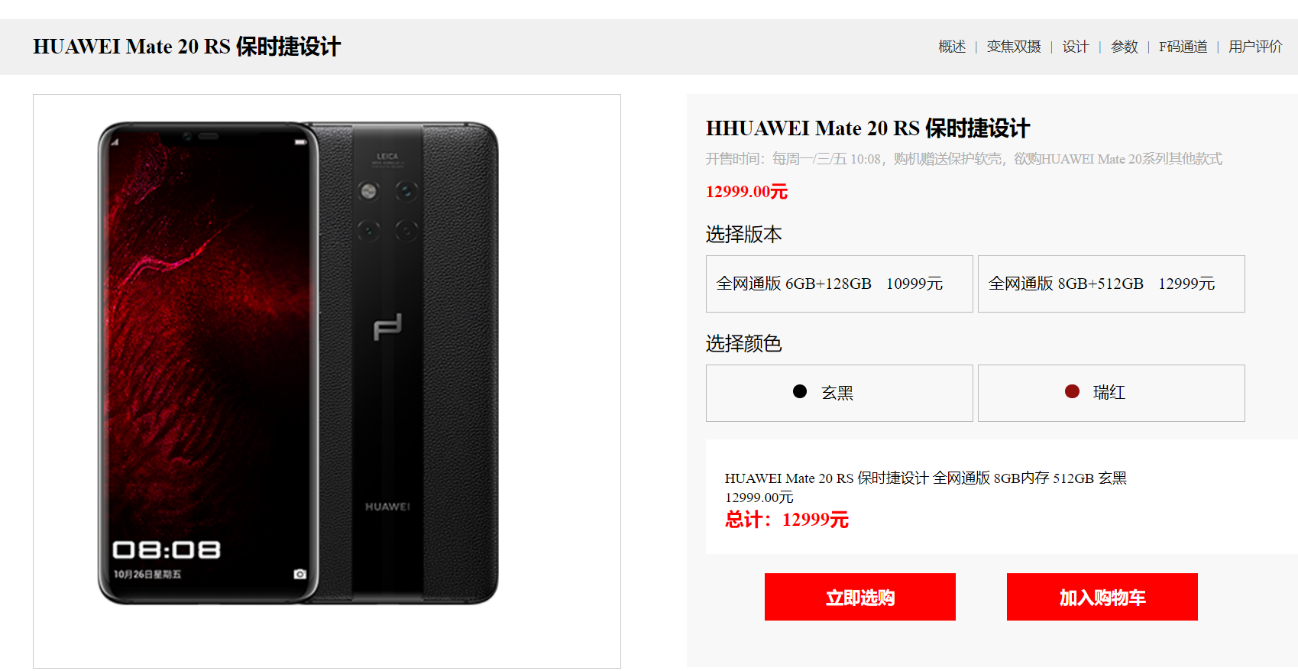This screenshot has width=1298, height=671.
Task: Jump to the 参数 section
Action: [1124, 47]
